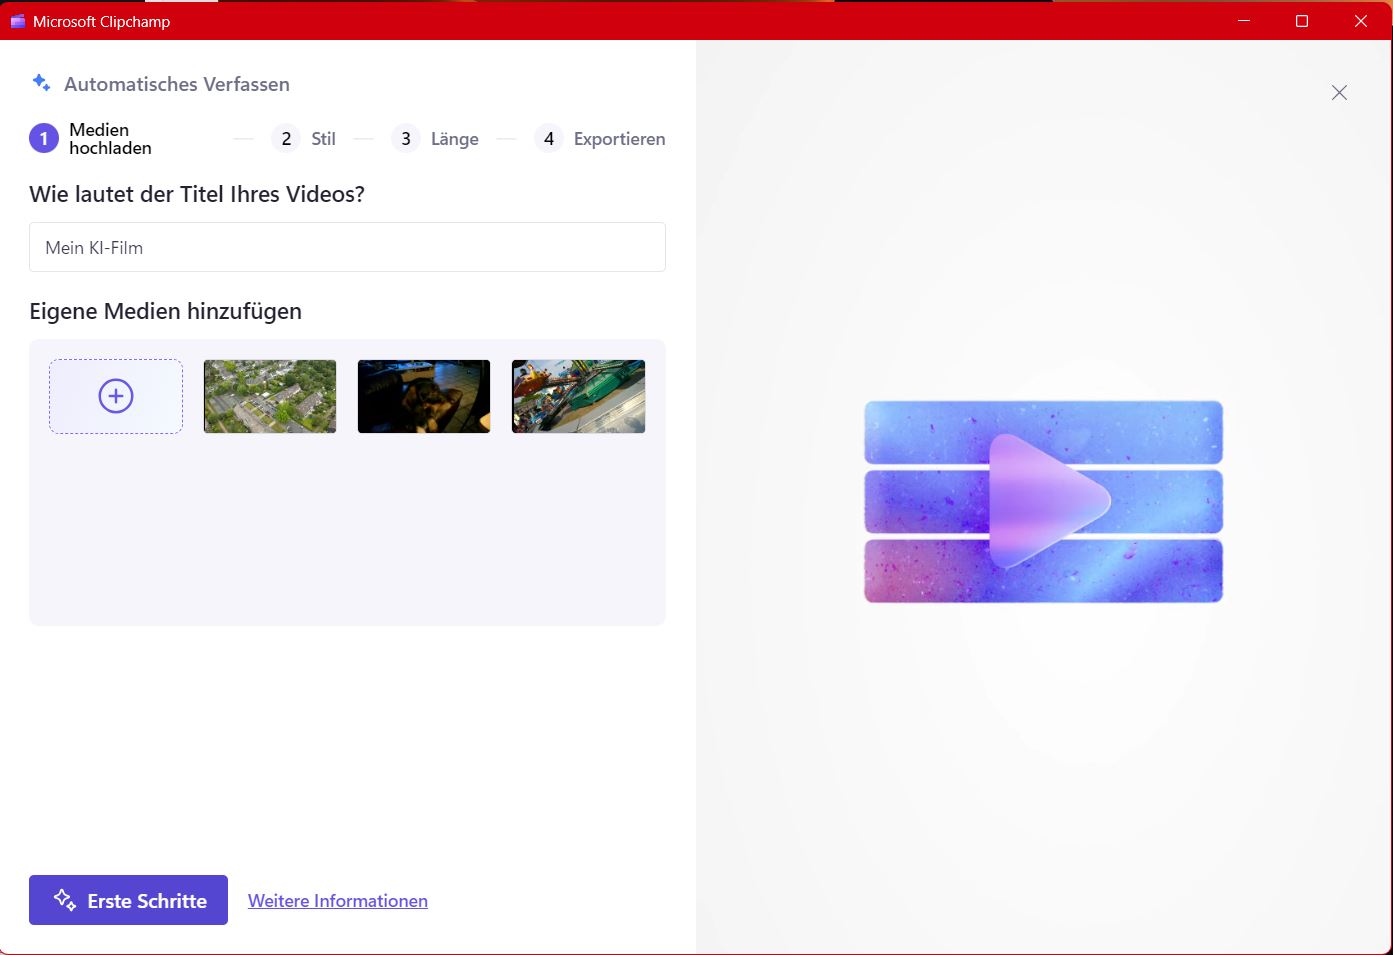The width and height of the screenshot is (1393, 955).
Task: Go to the Stil step label
Action: point(323,139)
